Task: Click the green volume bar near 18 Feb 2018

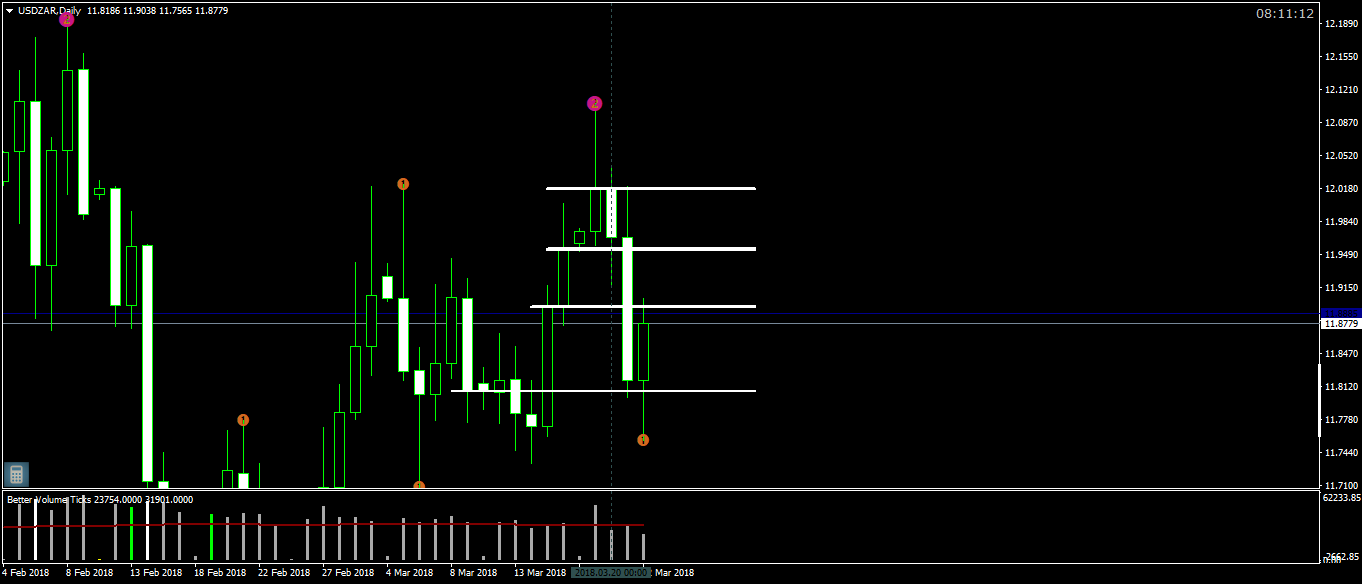Action: (x=211, y=537)
